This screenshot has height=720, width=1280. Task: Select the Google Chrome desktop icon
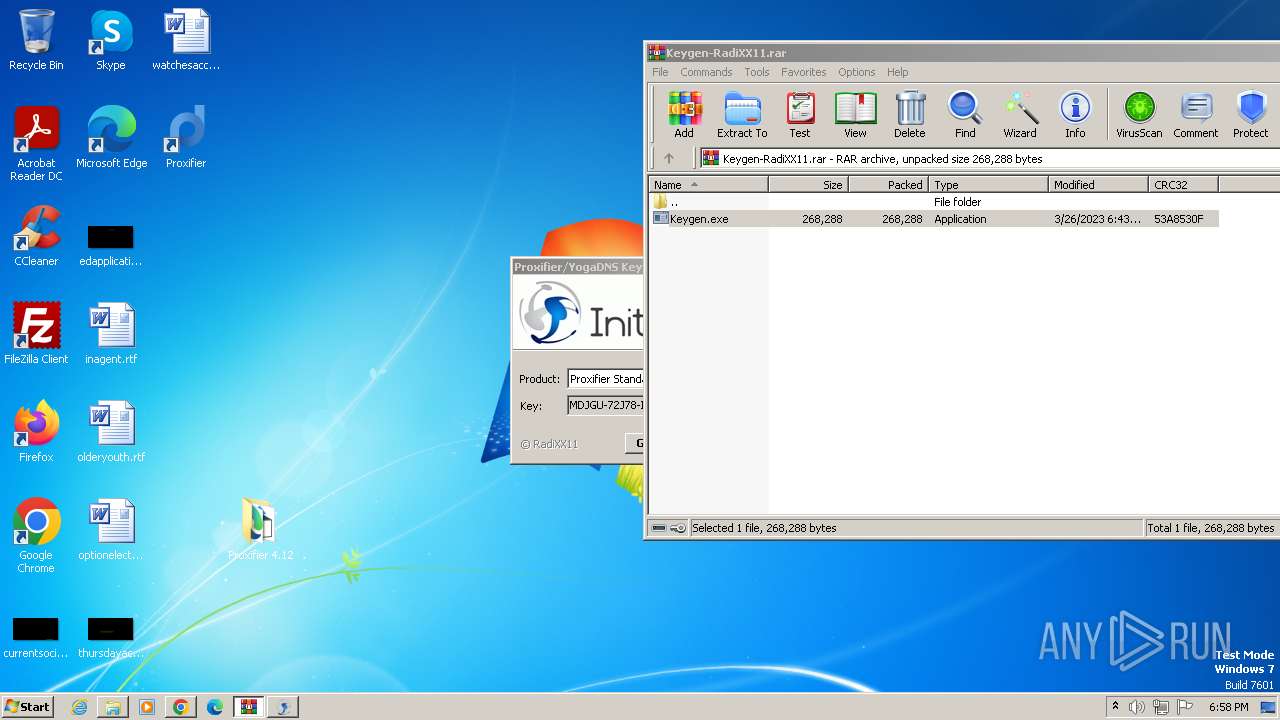[36, 537]
